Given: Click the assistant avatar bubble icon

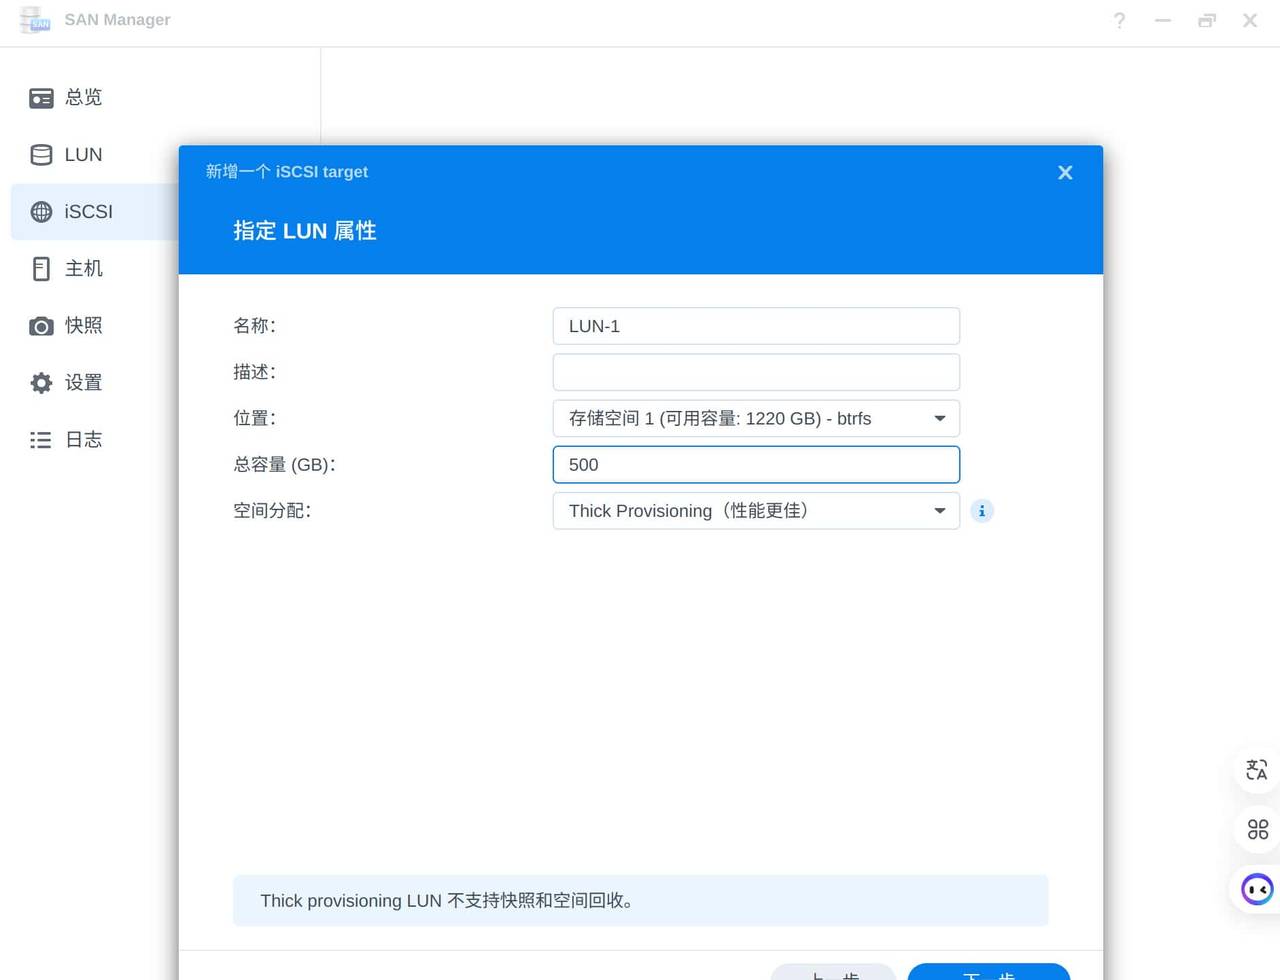Looking at the screenshot, I should tap(1256, 889).
